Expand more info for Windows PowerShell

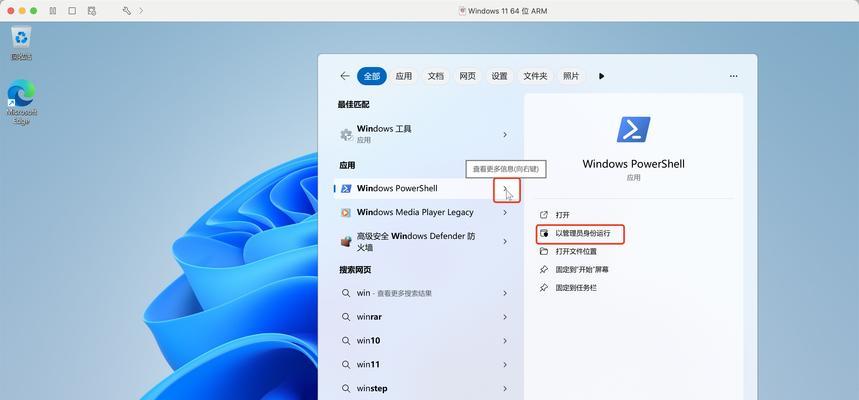[506, 190]
